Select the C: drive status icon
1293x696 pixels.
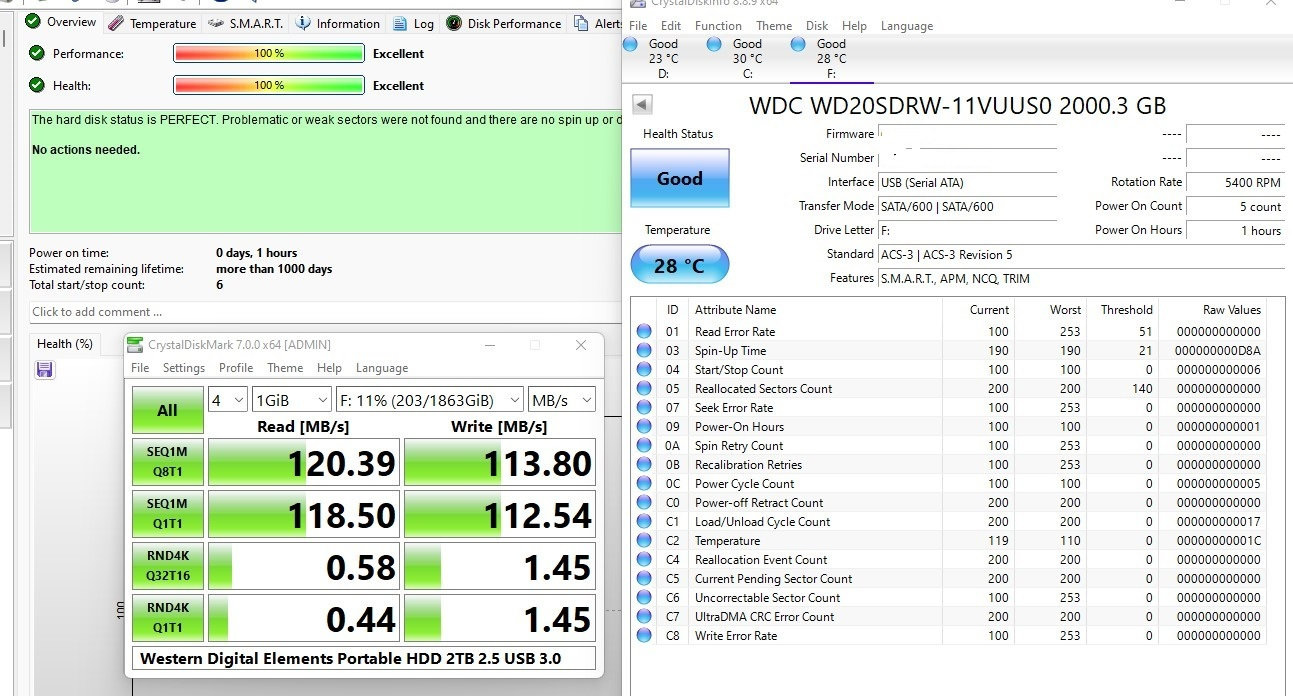point(714,45)
